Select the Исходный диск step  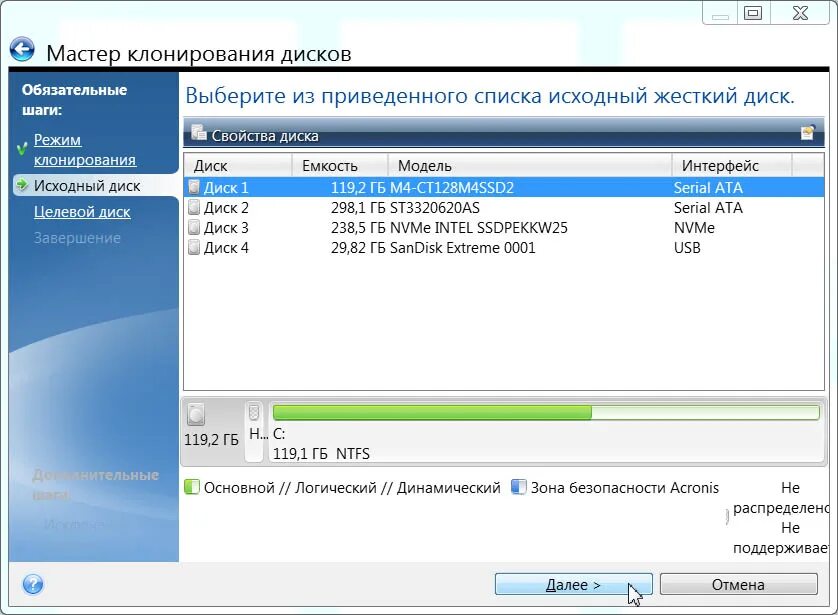click(x=87, y=186)
